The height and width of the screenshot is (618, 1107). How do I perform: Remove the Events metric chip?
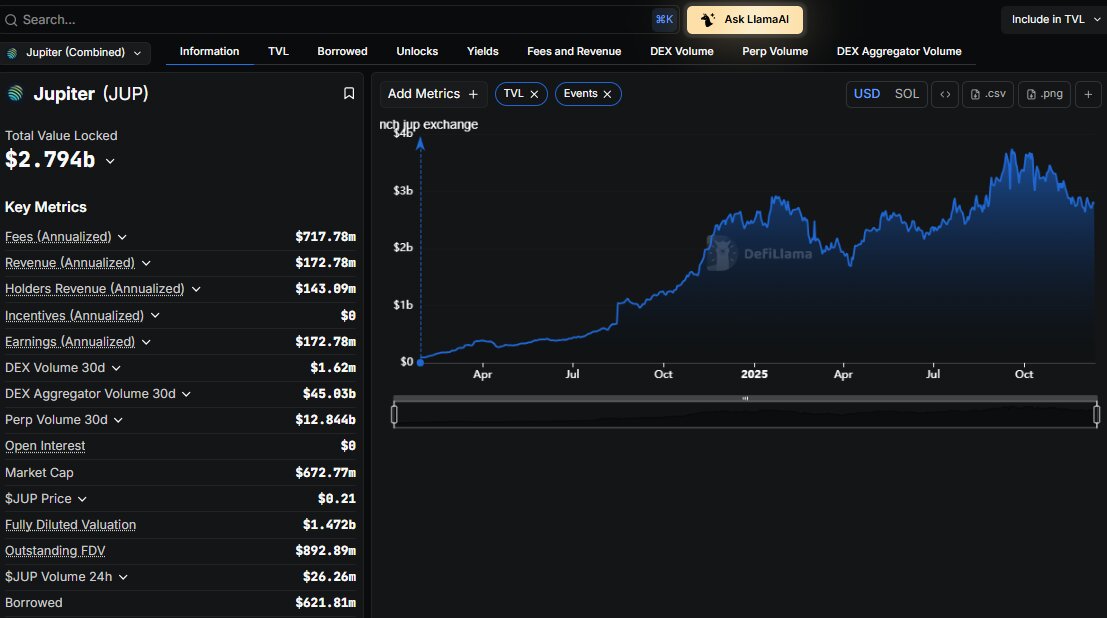(x=607, y=94)
